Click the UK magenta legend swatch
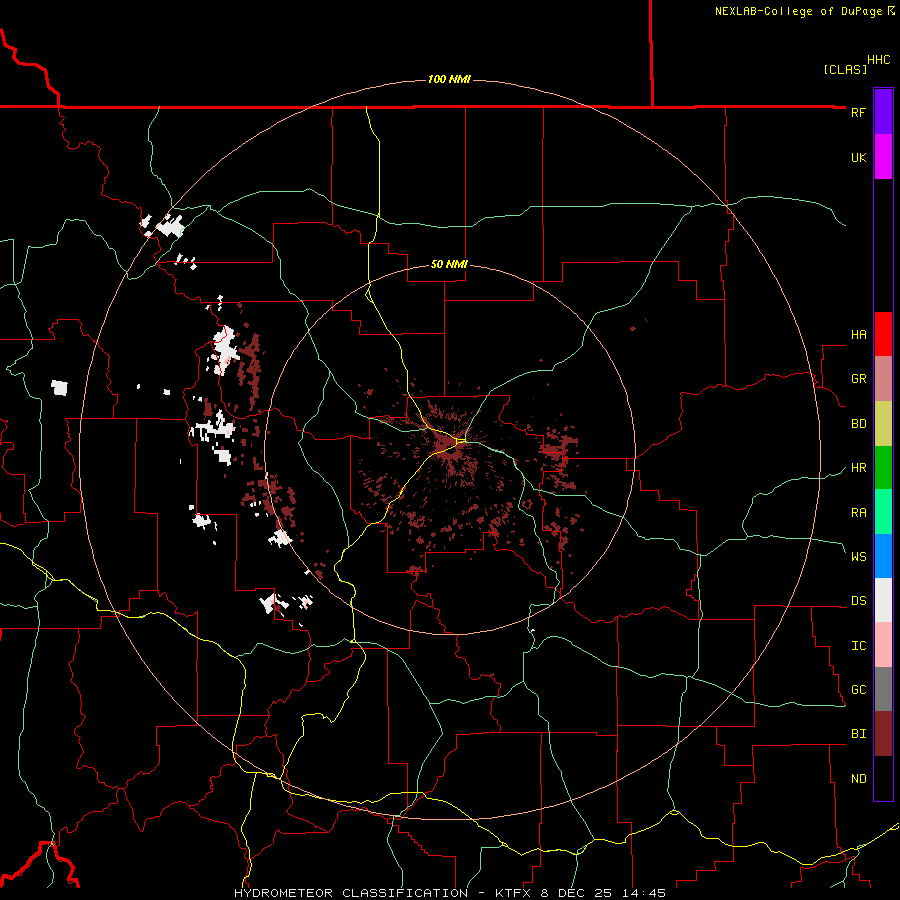This screenshot has height=900, width=900. click(883, 157)
